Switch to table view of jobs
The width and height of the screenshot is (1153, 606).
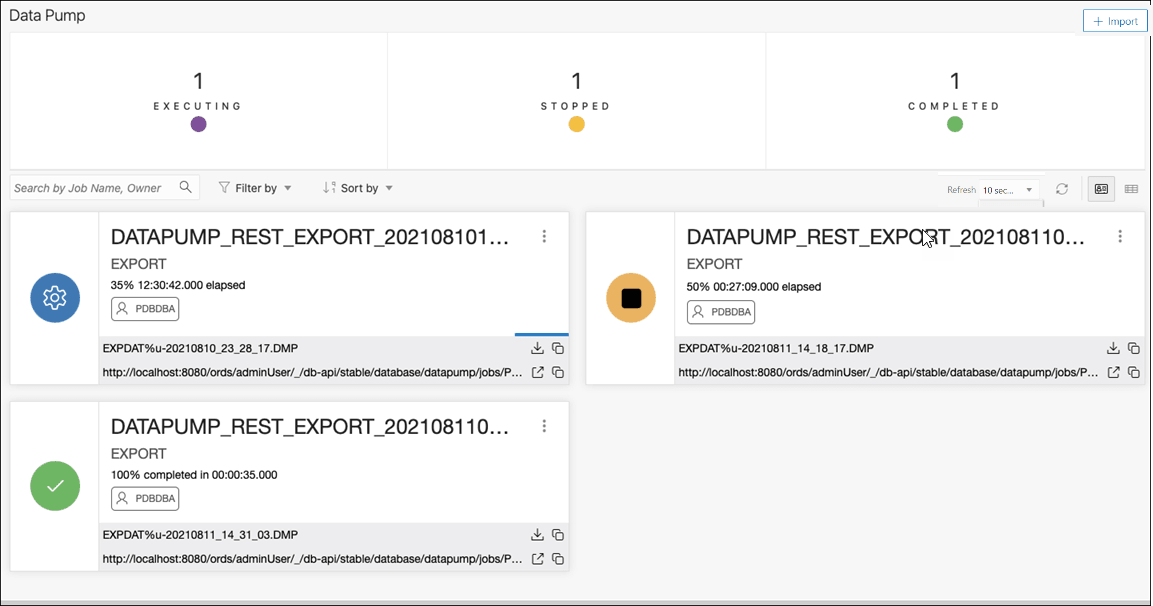1131,188
